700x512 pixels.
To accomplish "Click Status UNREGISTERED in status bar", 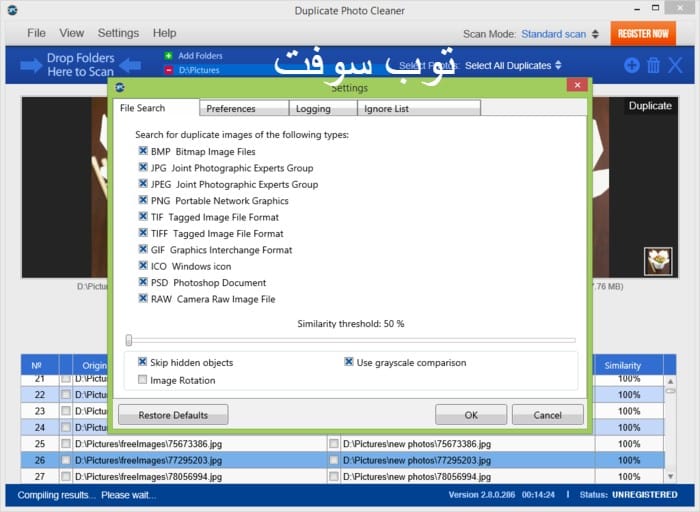I will [629, 495].
